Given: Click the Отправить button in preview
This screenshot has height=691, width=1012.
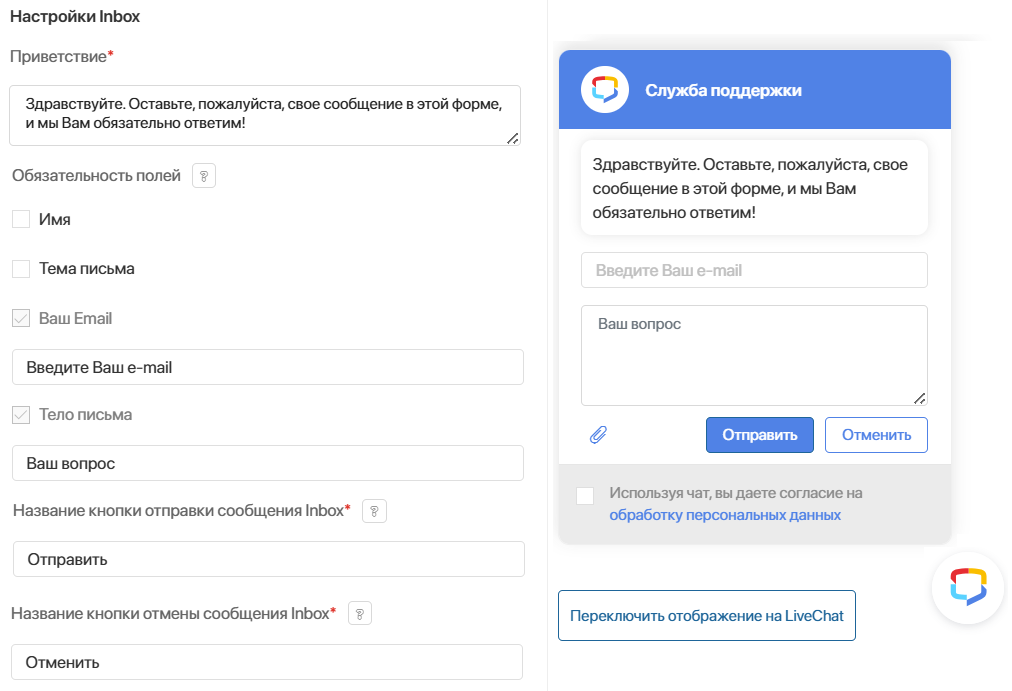Looking at the screenshot, I should pos(760,435).
